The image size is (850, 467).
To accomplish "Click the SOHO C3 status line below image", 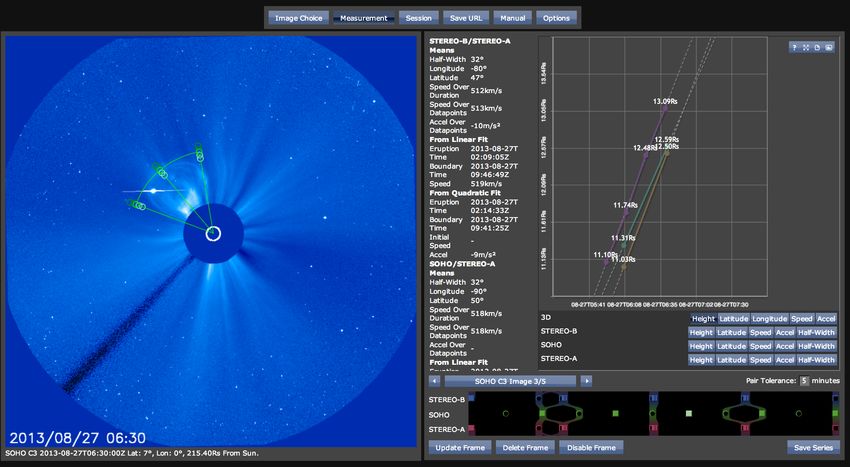I will 132,453.
